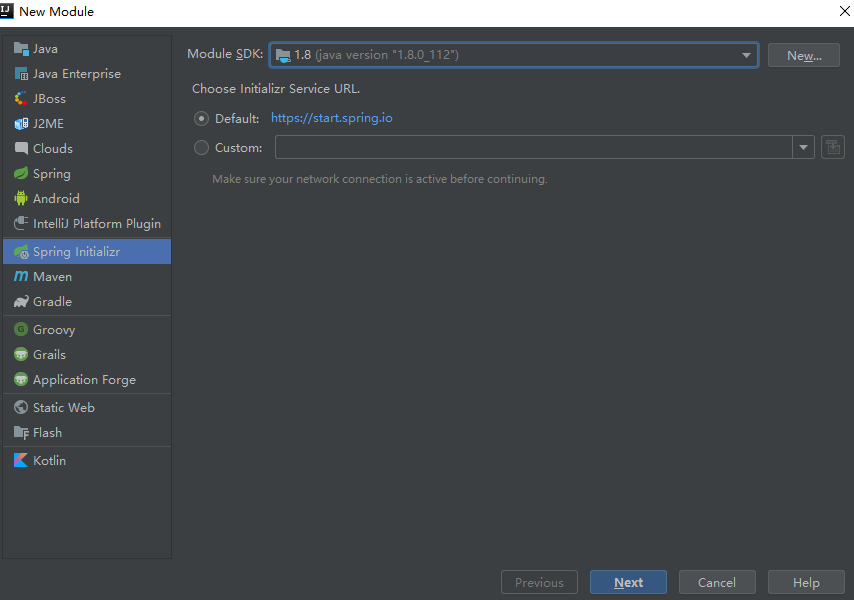Expand the Custom URL history dropdown
The width and height of the screenshot is (854, 600).
coord(803,147)
